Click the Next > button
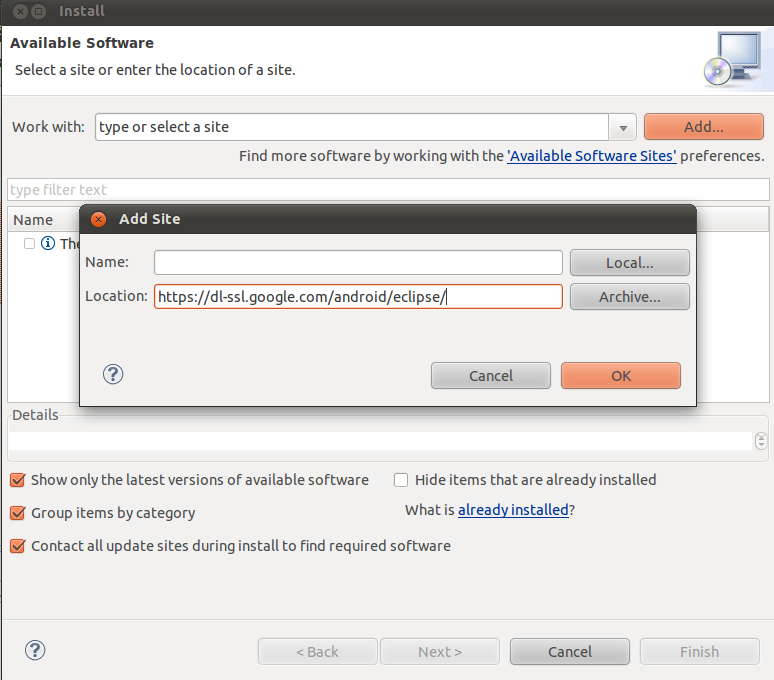The image size is (774, 680). click(440, 651)
